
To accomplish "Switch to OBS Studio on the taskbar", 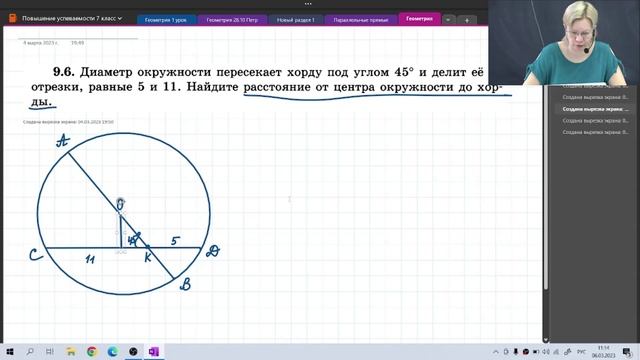I will click(x=133, y=351).
